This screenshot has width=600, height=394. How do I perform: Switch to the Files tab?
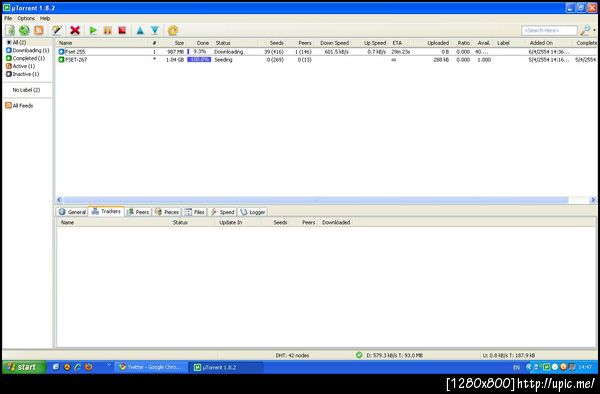[x=195, y=212]
